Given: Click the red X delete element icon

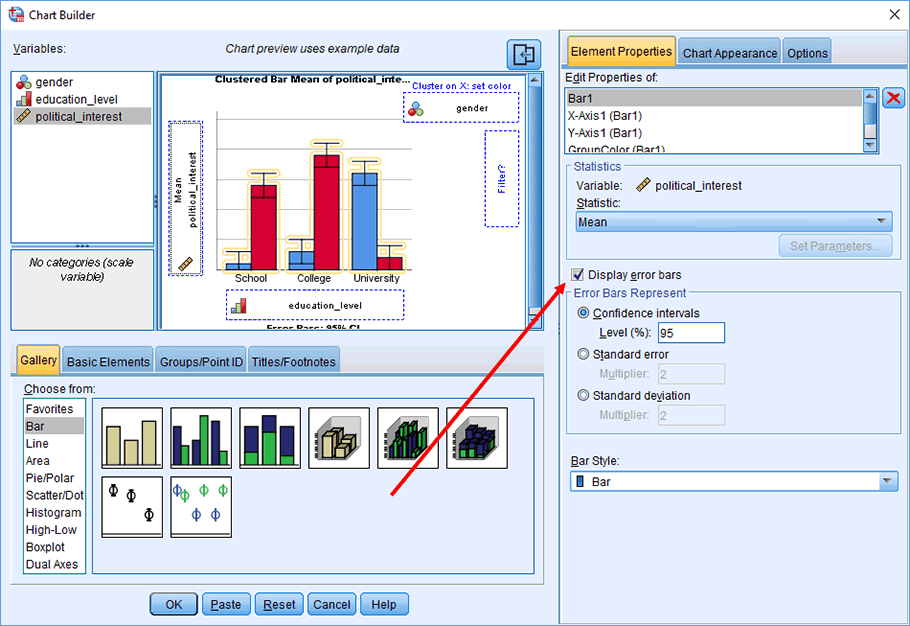Looking at the screenshot, I should pos(894,98).
